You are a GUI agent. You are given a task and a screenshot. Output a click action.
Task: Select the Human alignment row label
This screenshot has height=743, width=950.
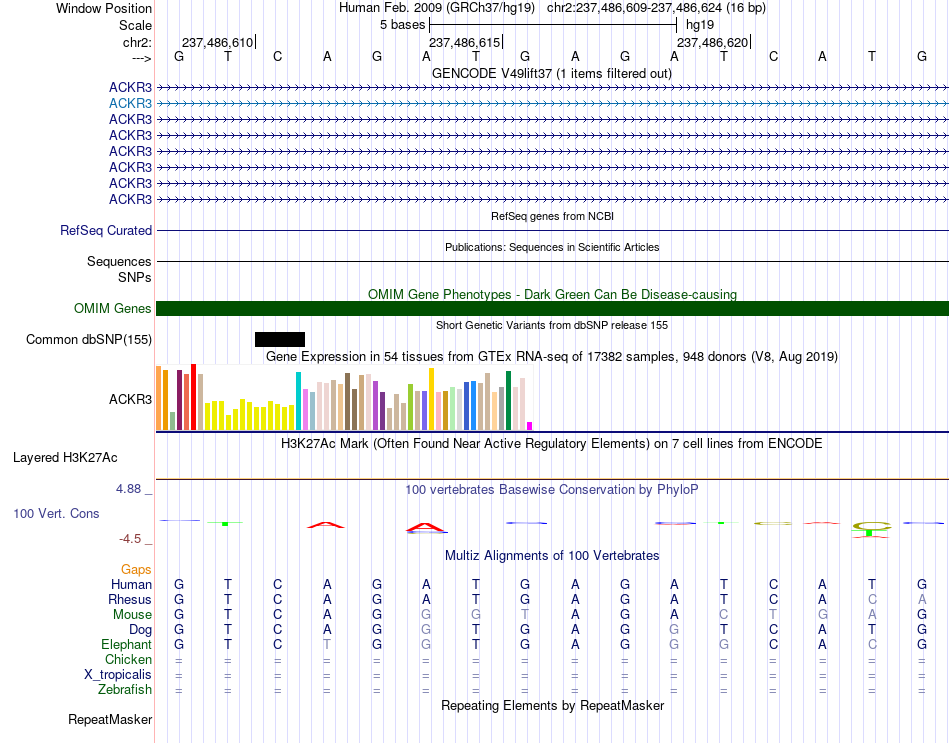click(x=131, y=584)
